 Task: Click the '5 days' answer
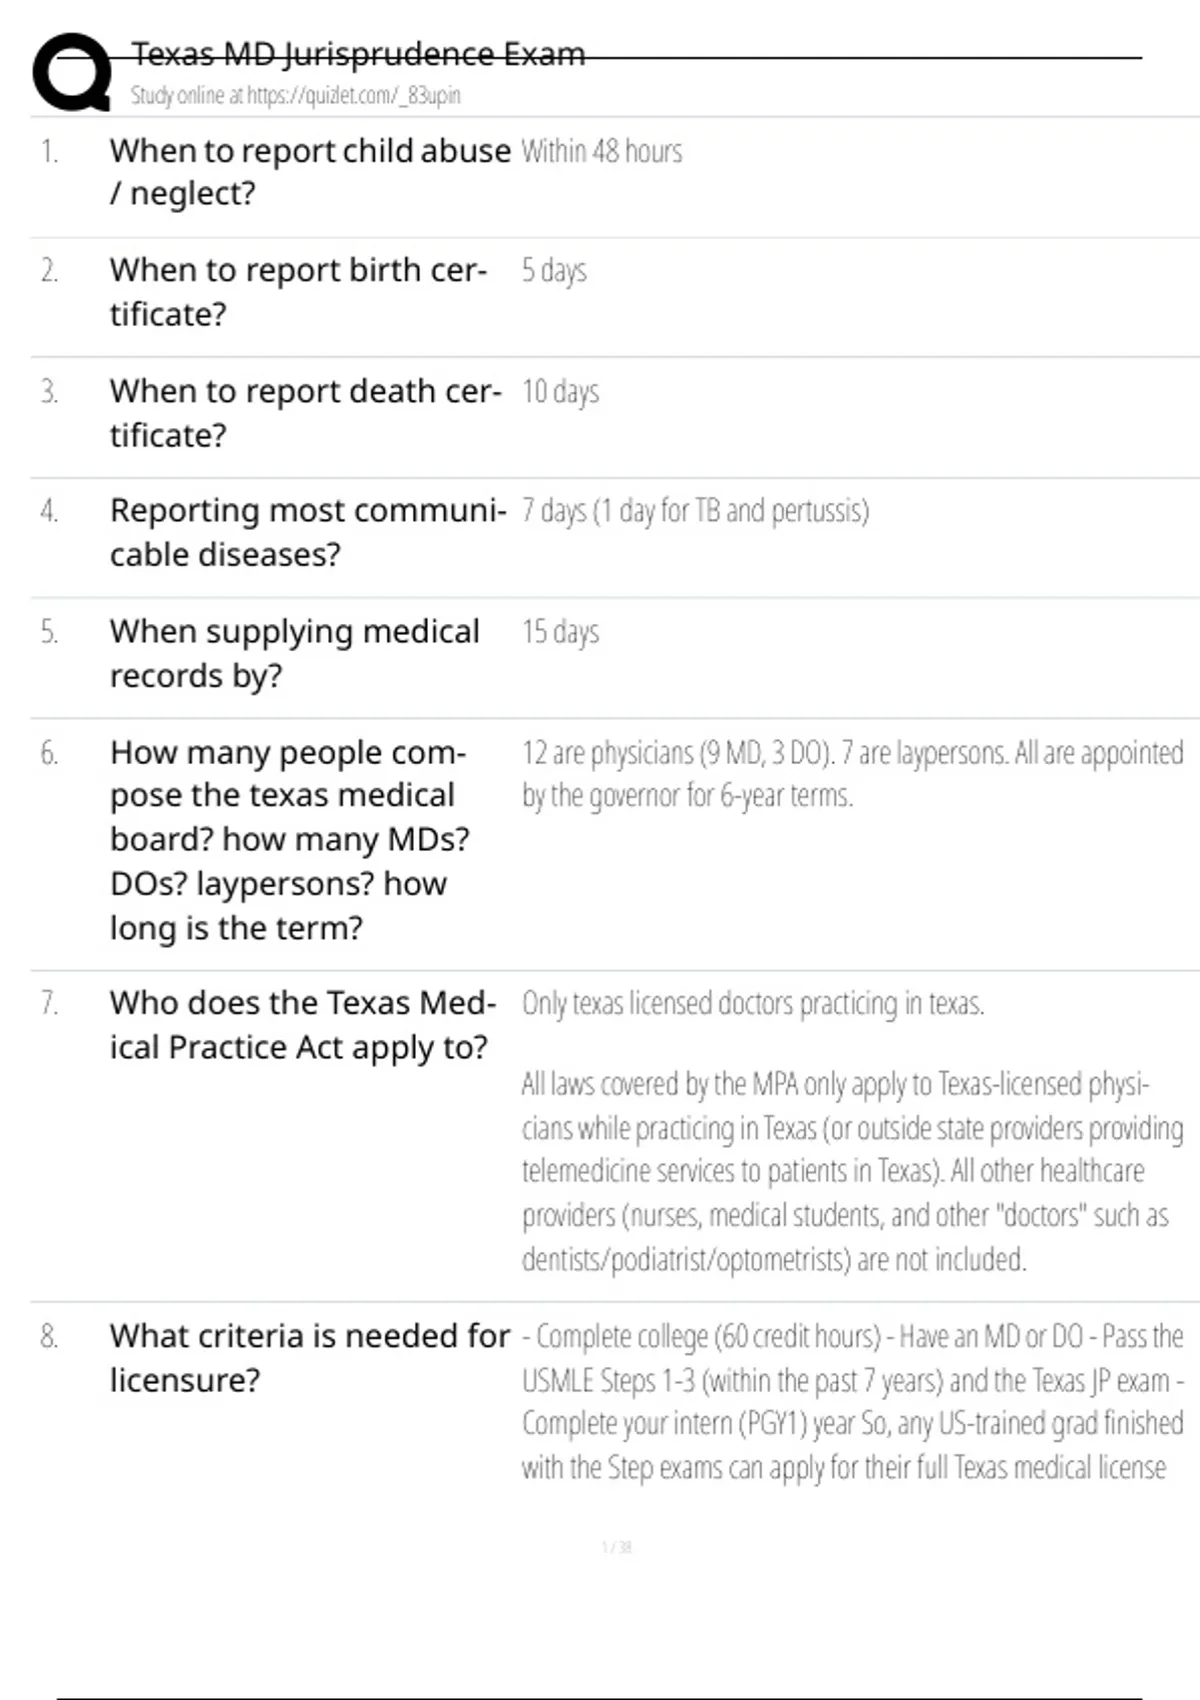(x=554, y=271)
